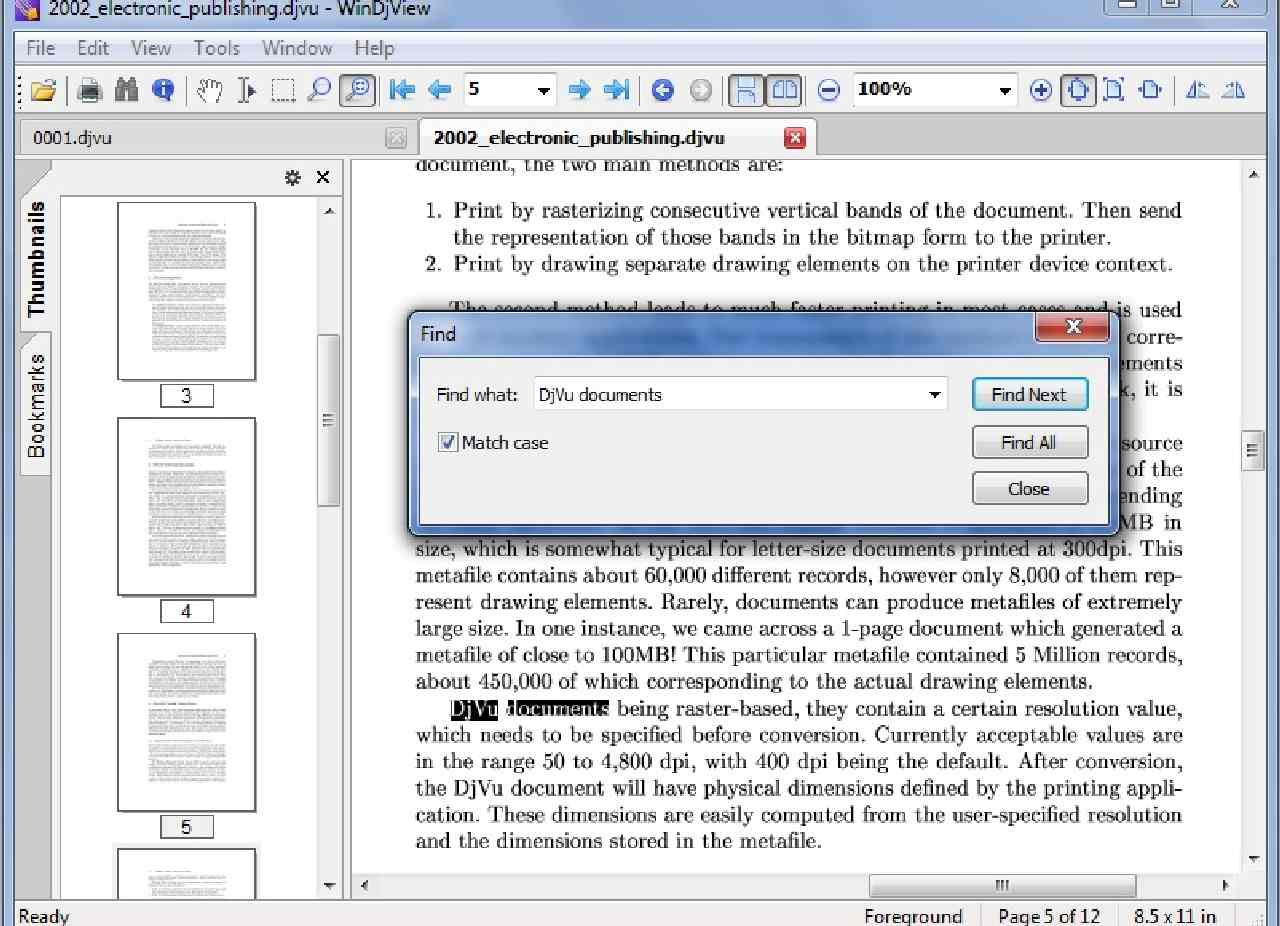Select the hand Drag tool

tap(209, 90)
